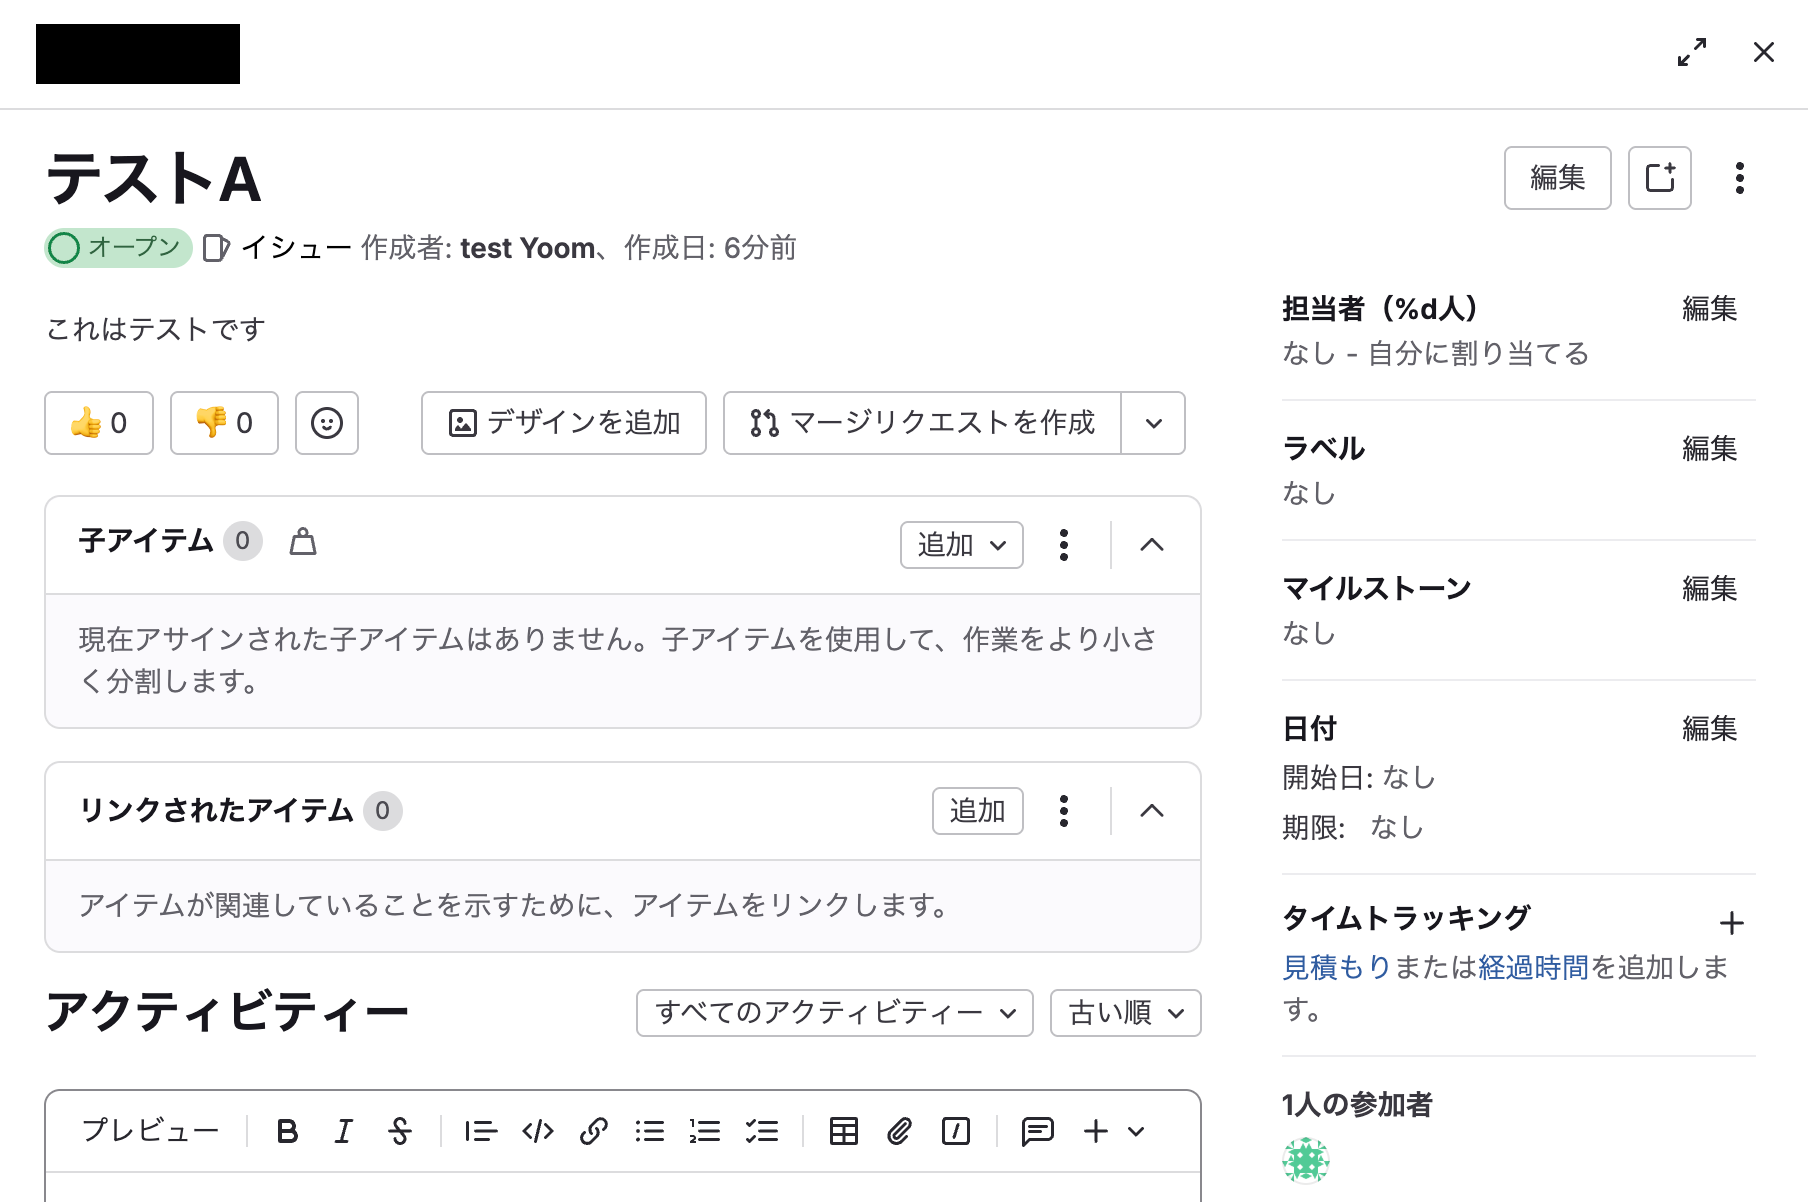Image resolution: width=1808 pixels, height=1202 pixels.
Task: Click the participant avatar
Action: [x=1306, y=1160]
